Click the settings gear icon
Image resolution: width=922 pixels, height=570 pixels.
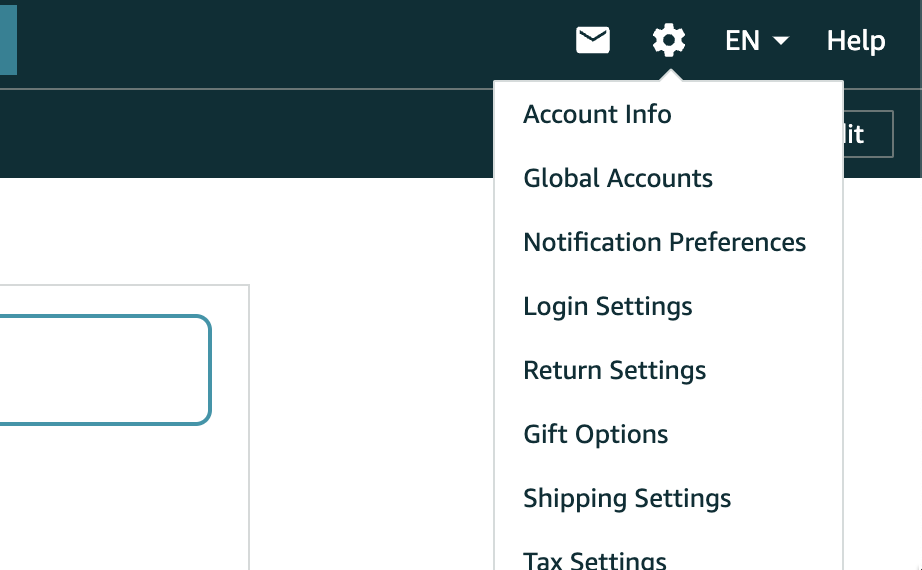pyautogui.click(x=668, y=41)
